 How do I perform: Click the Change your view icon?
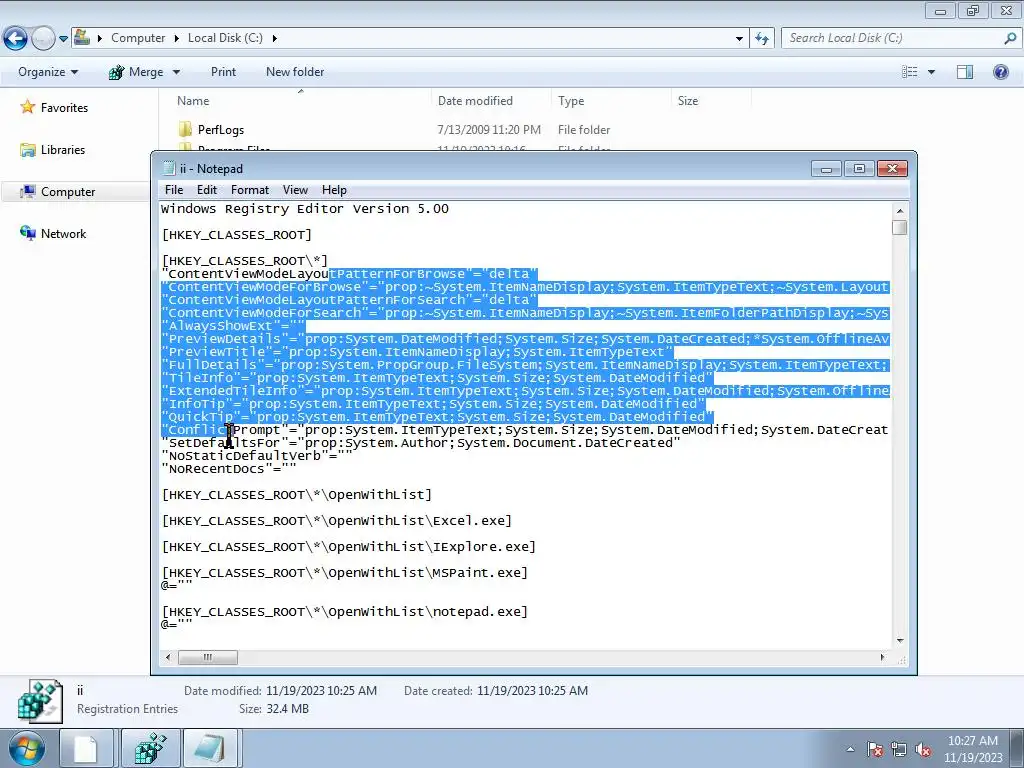tap(910, 72)
